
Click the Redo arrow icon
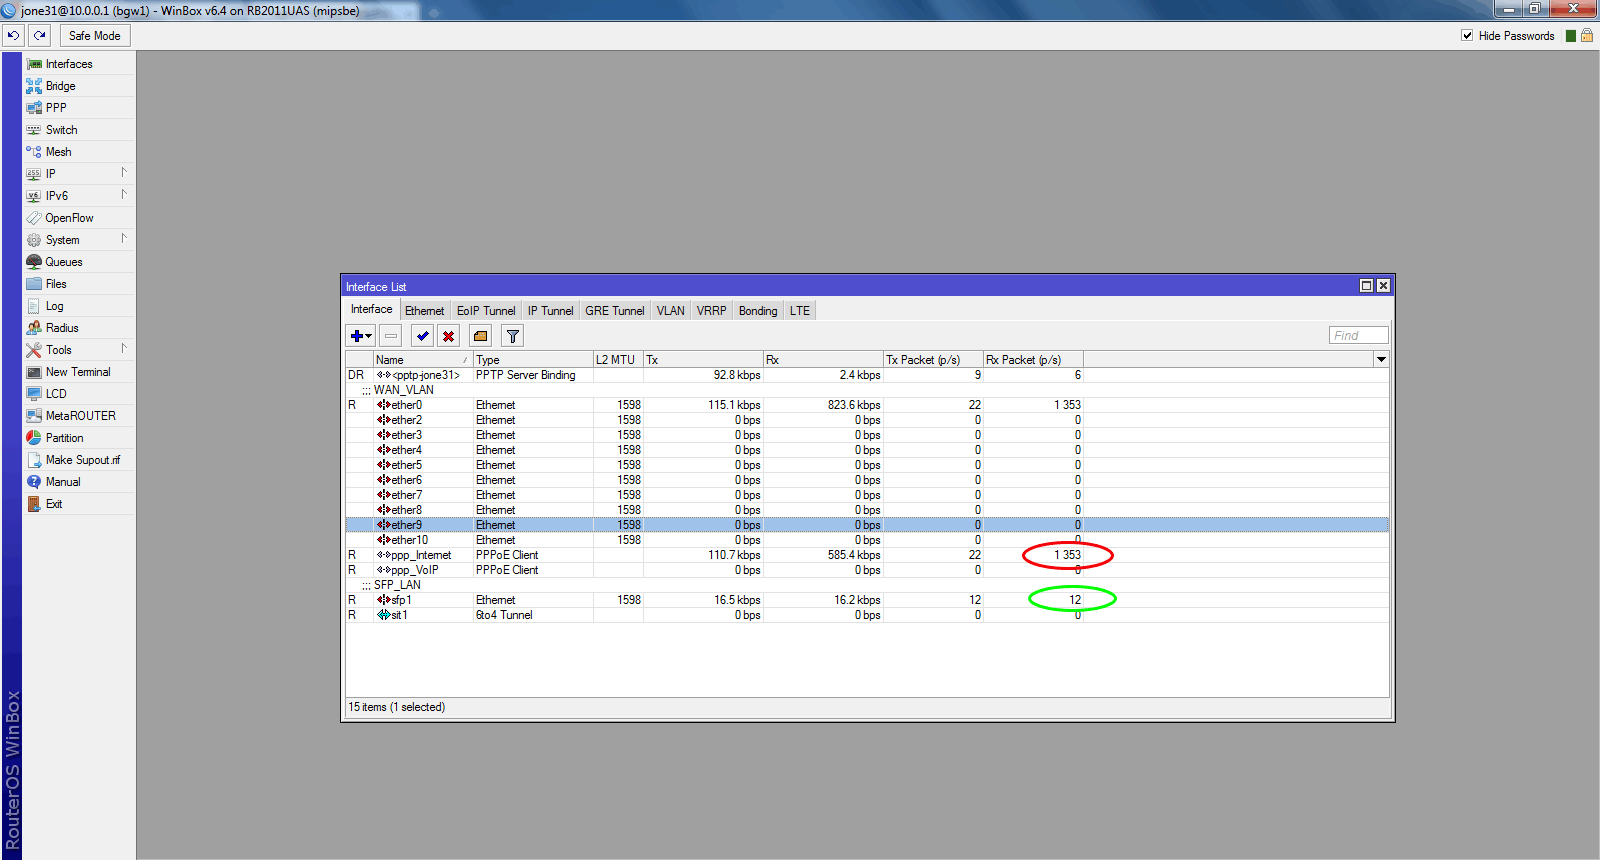pos(39,36)
